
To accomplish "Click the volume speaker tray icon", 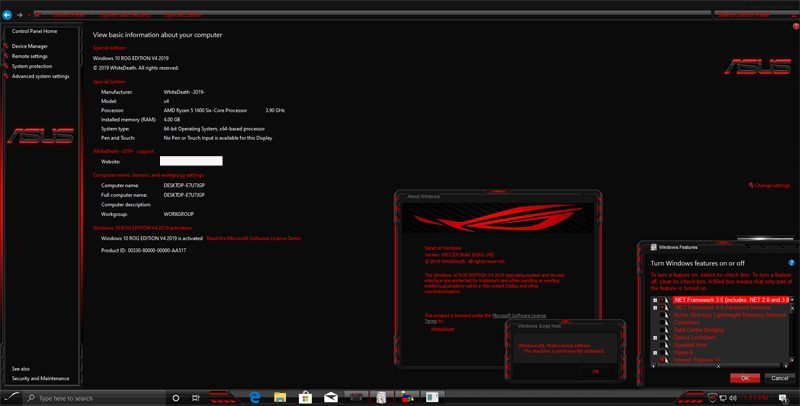I will 733,398.
